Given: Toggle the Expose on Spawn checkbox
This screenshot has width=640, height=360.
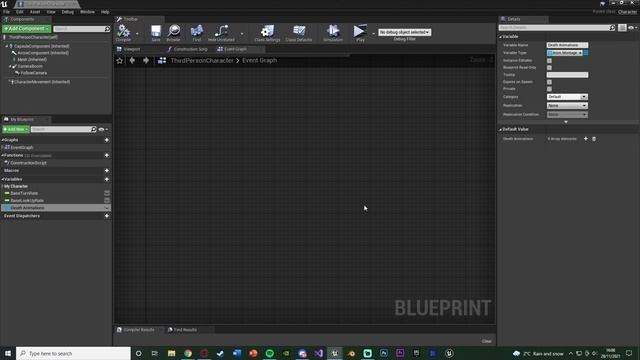Looking at the screenshot, I should pyautogui.click(x=549, y=82).
